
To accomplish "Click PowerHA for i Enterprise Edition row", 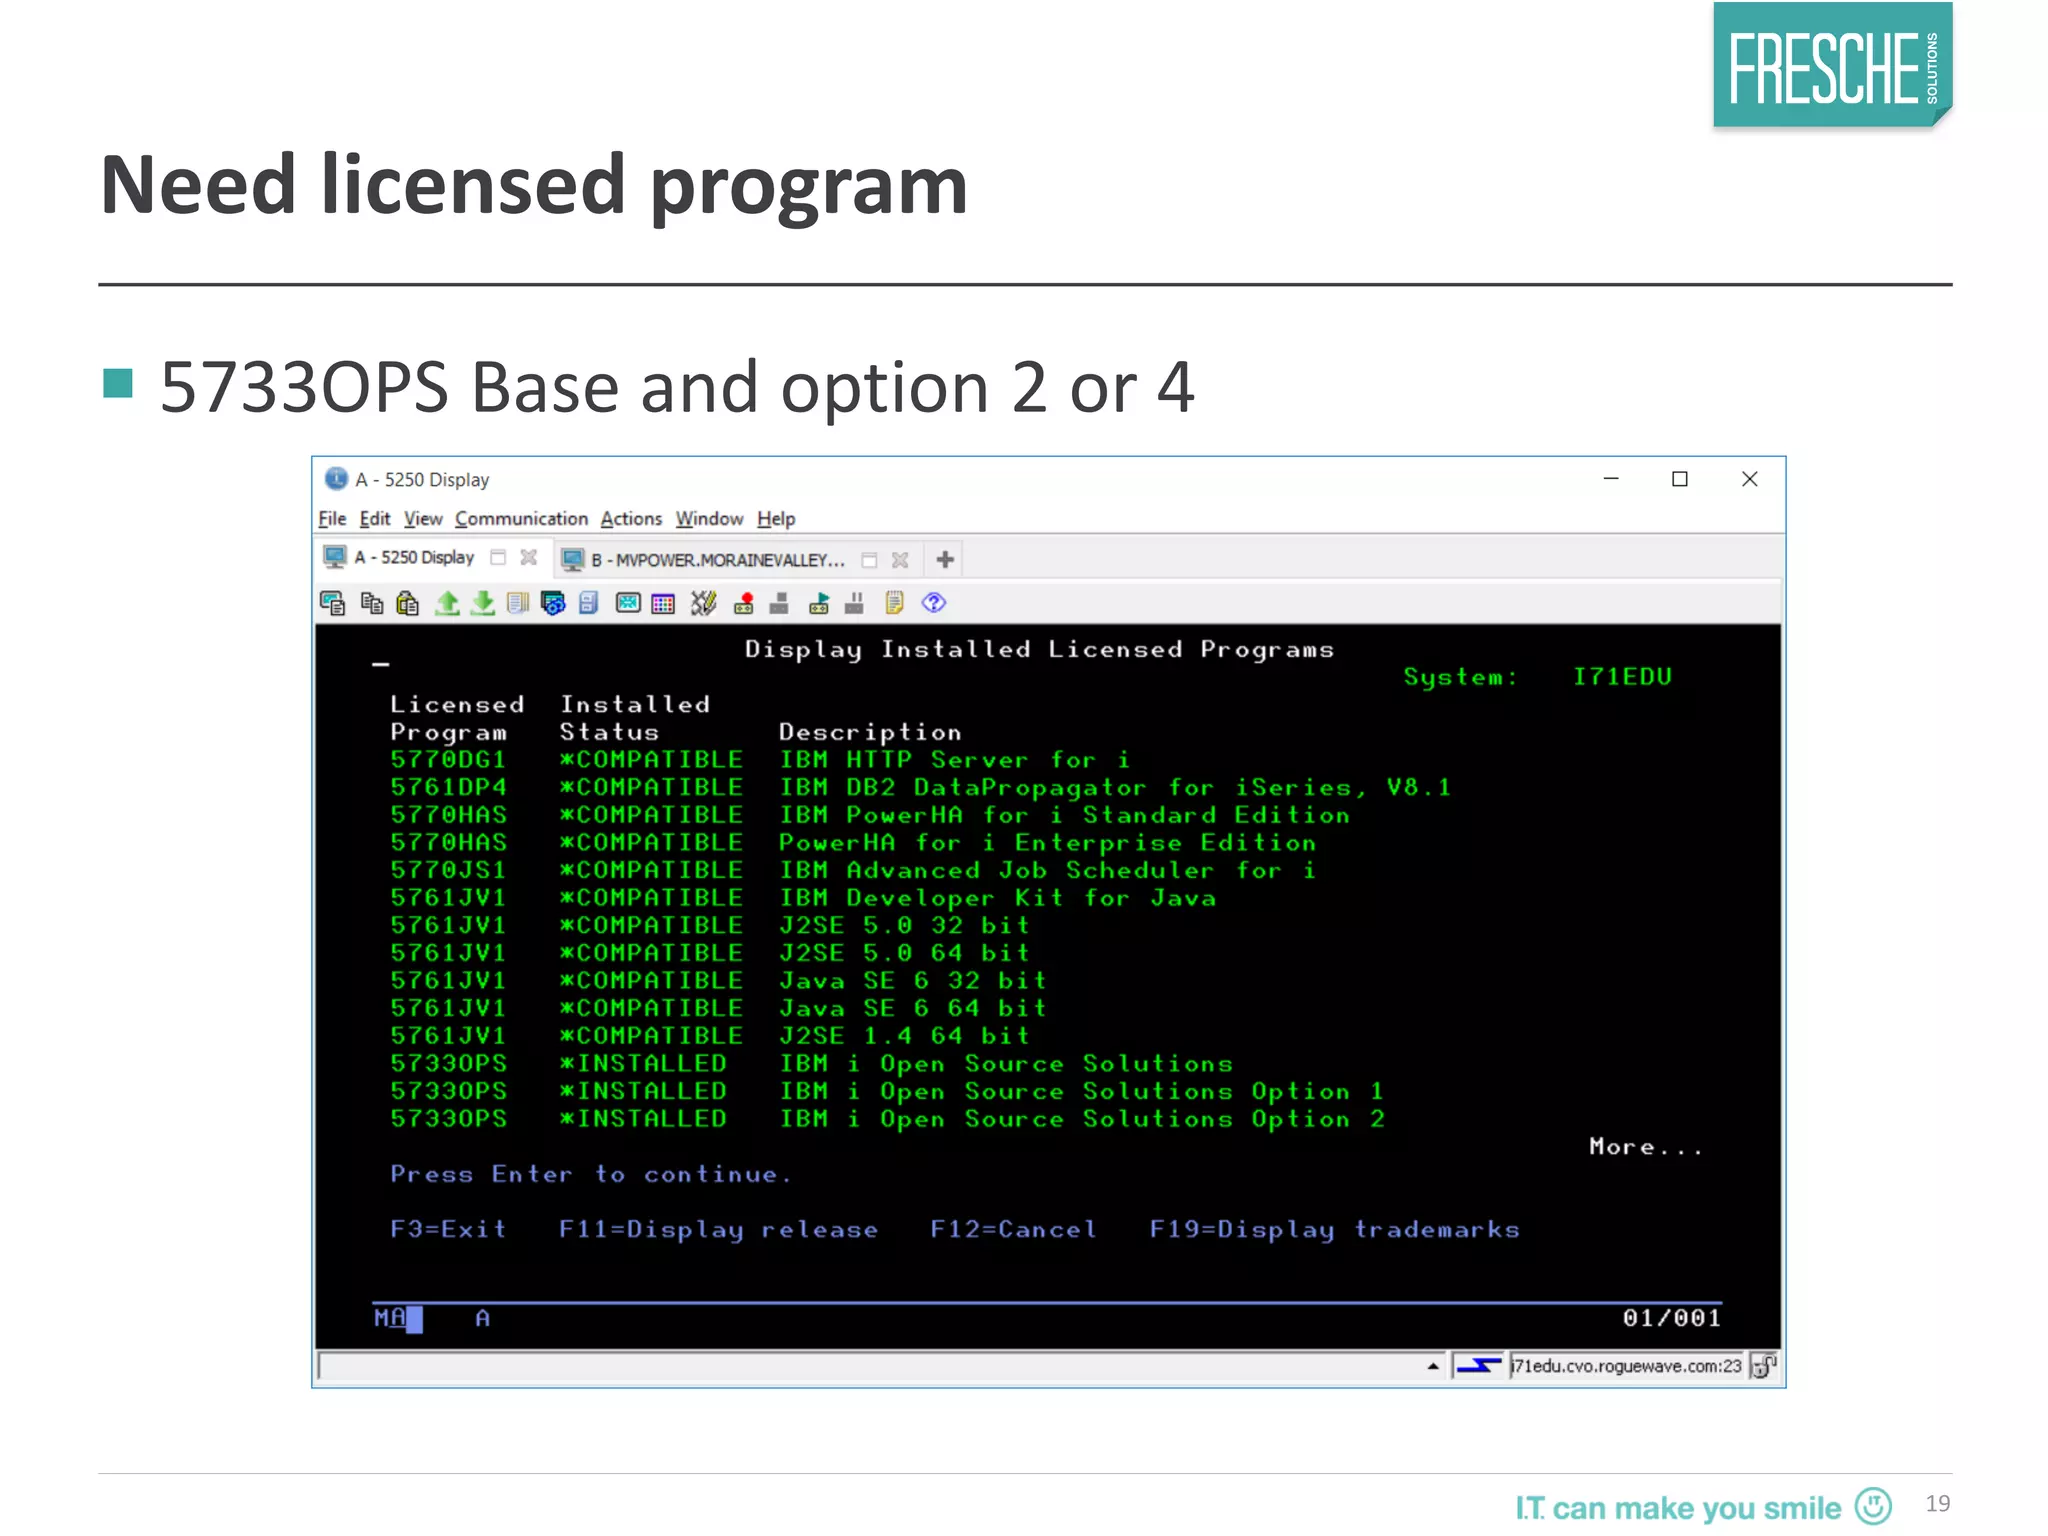I will [x=852, y=843].
